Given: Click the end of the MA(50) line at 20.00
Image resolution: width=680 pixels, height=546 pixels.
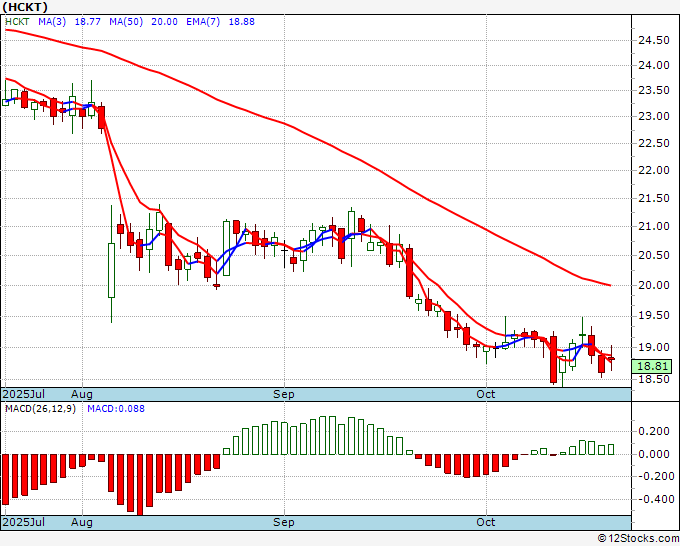Looking at the screenshot, I should point(610,285).
